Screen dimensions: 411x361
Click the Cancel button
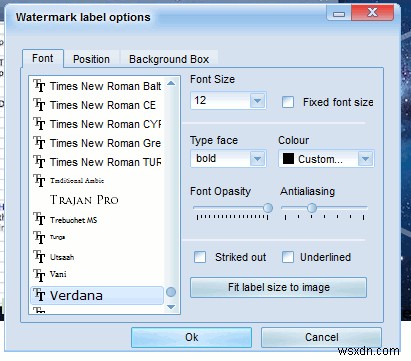tap(322, 337)
